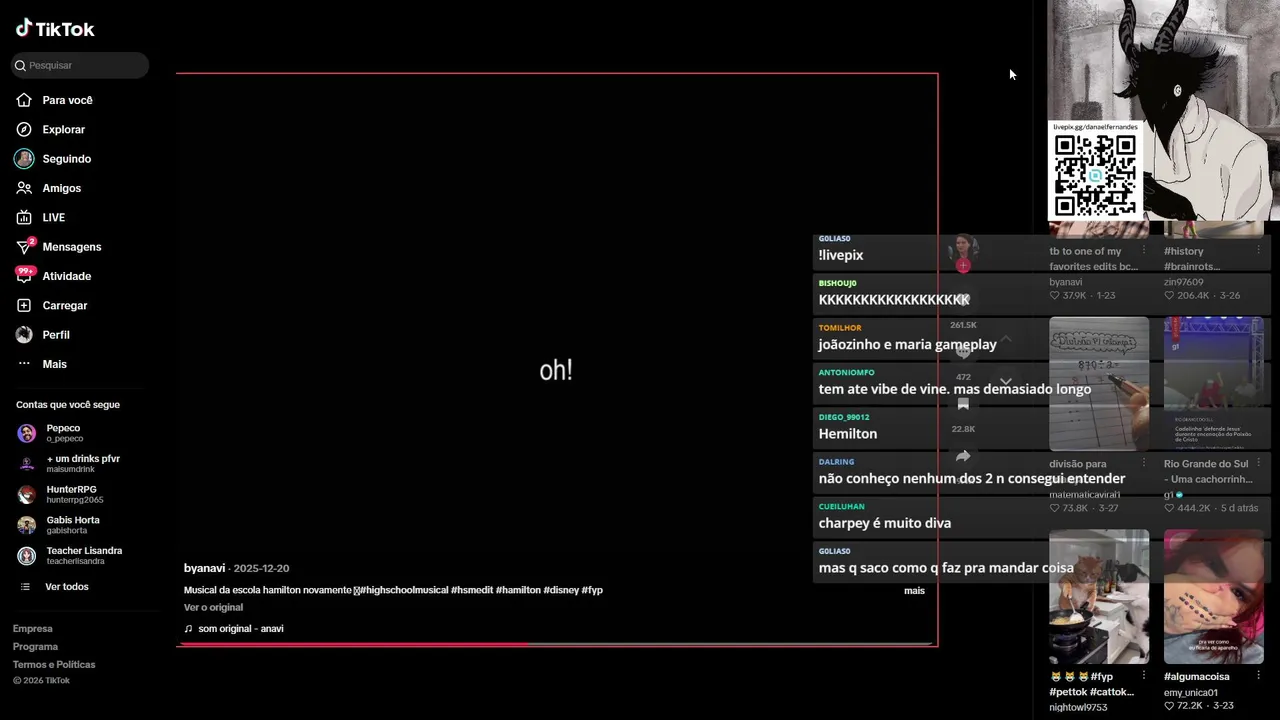Viewport: 1280px width, 720px height.
Task: Open the Mensagens paper-plane icon
Action: coord(24,247)
